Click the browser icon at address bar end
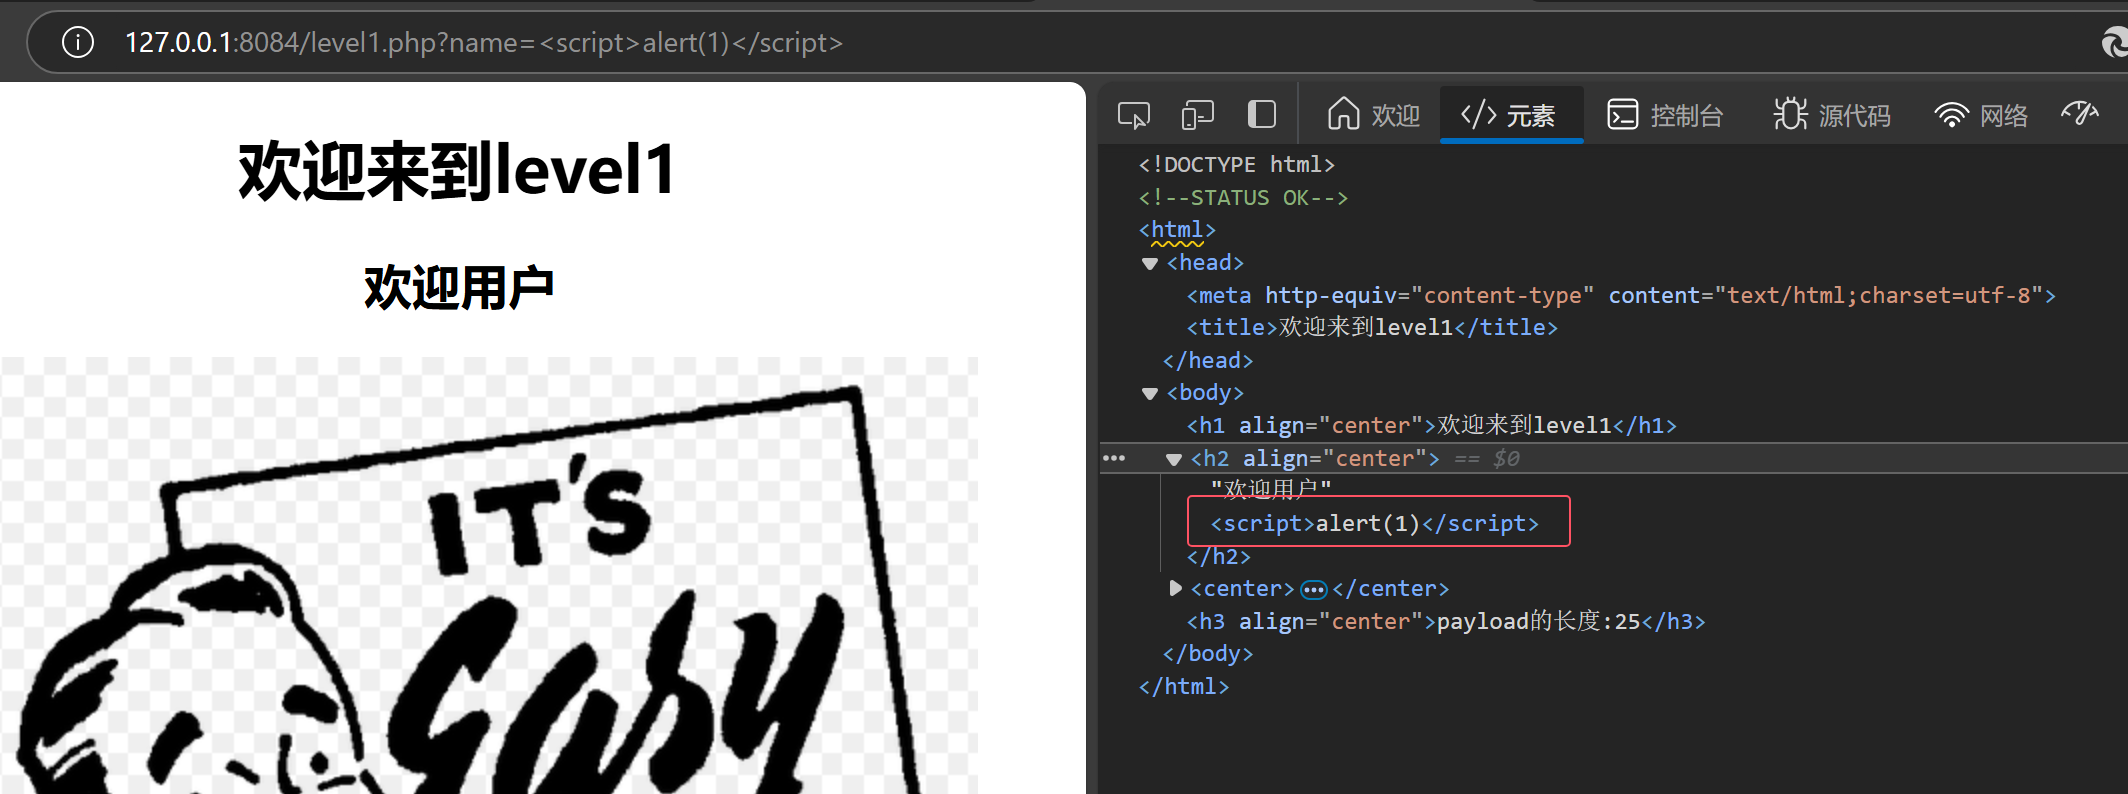The image size is (2128, 794). tap(2113, 42)
